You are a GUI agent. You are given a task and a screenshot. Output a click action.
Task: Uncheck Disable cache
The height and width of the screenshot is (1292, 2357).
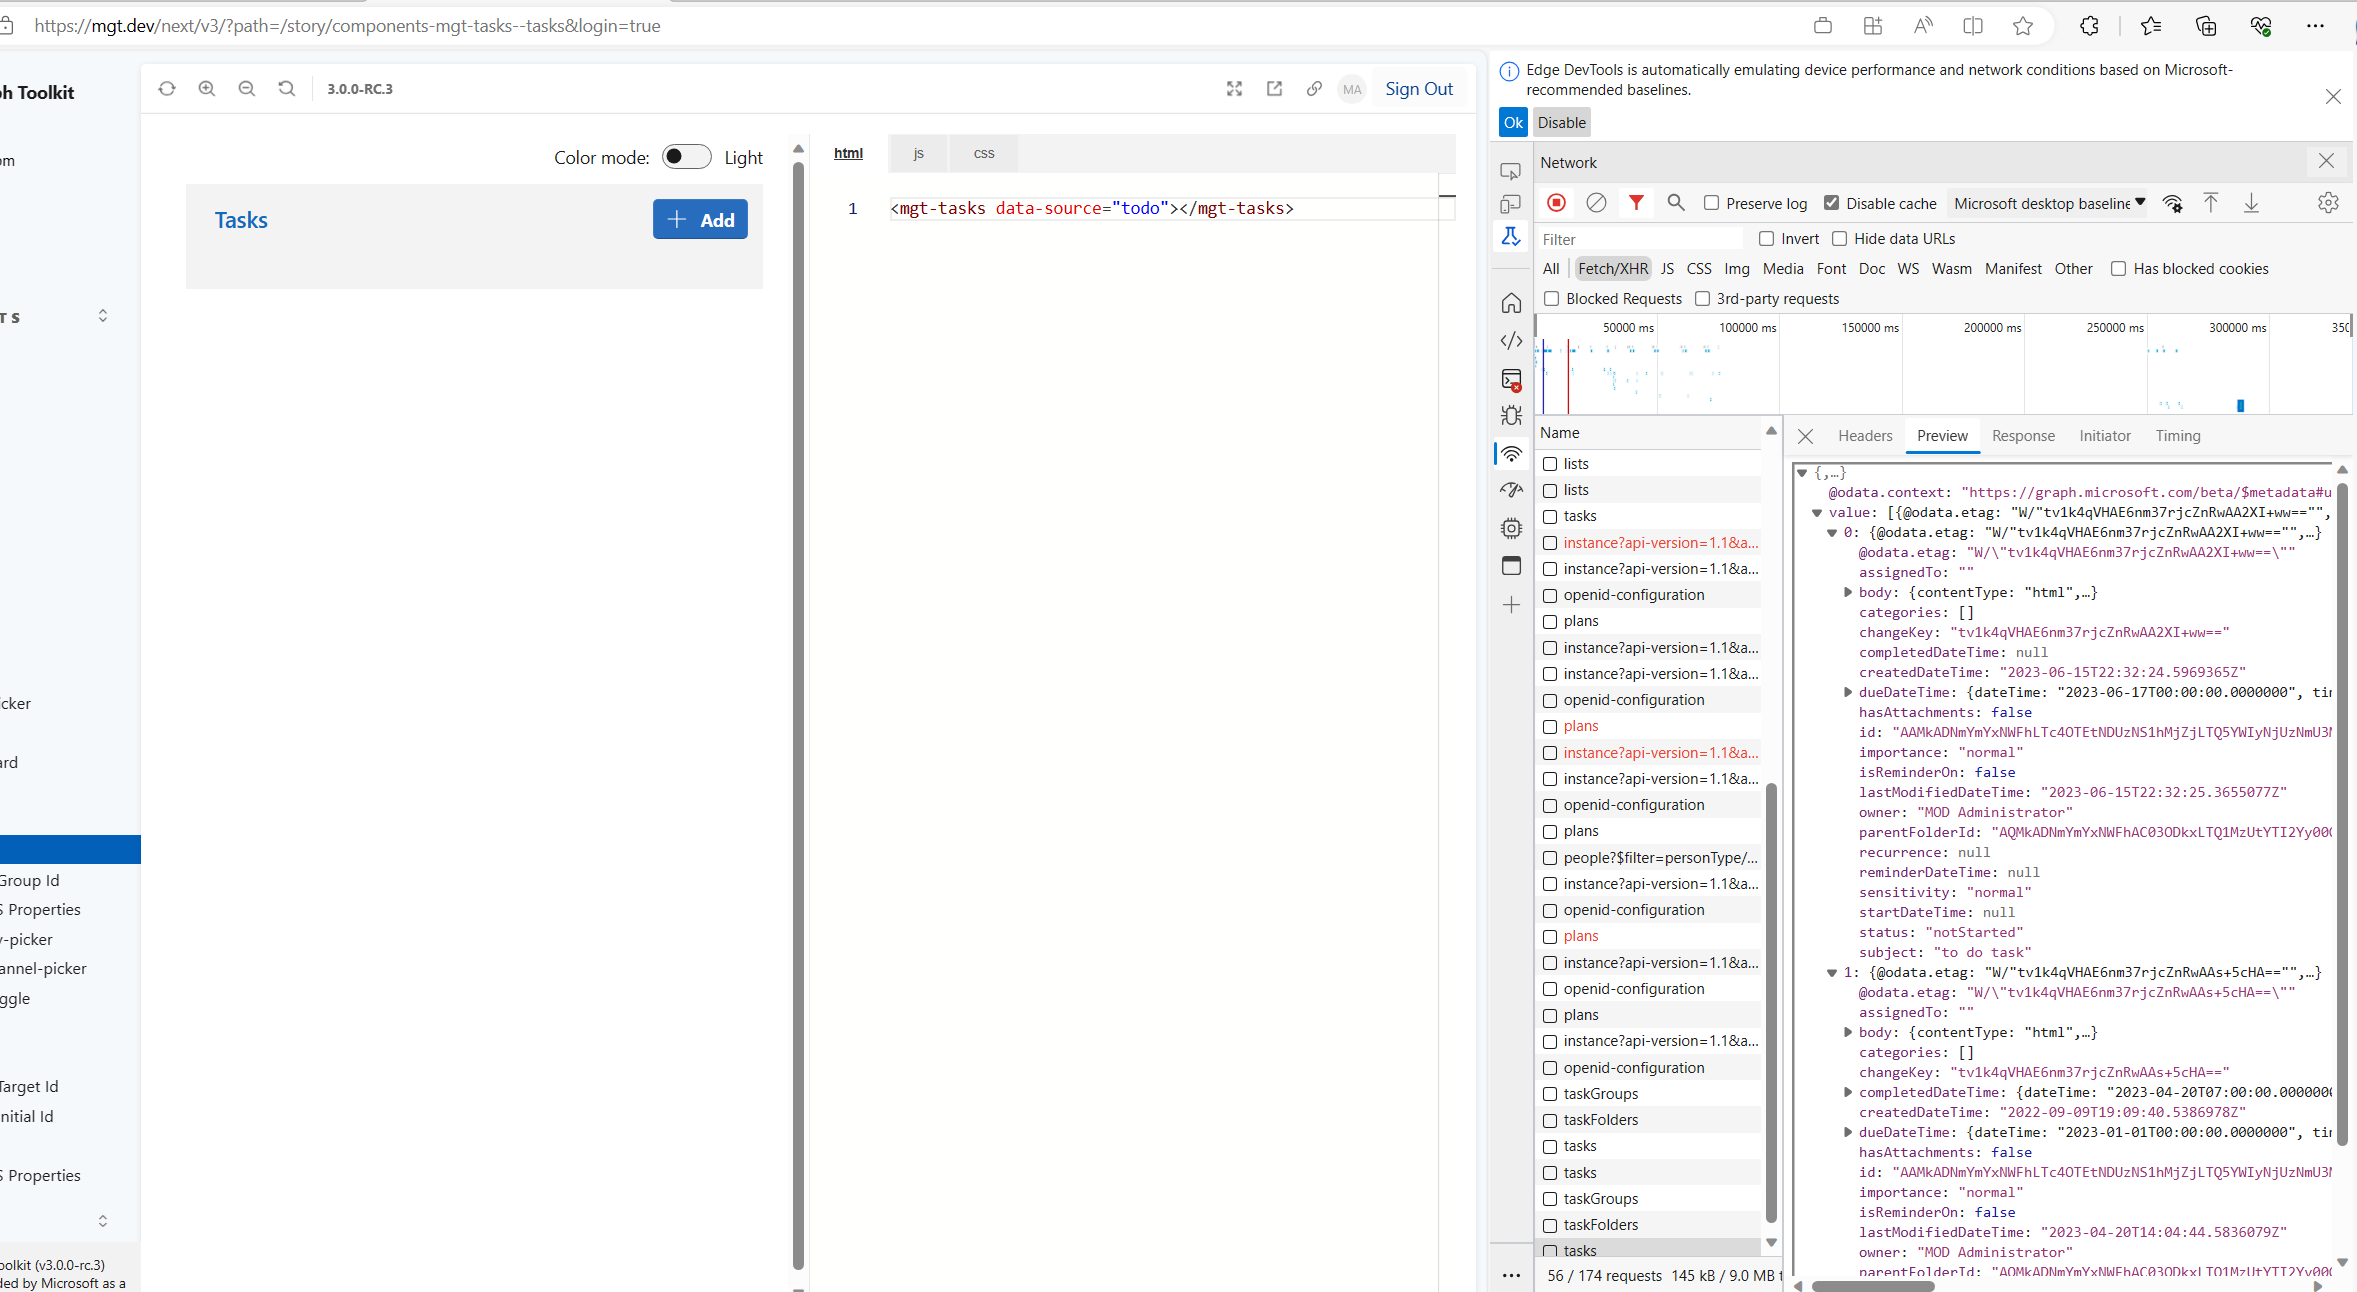1832,203
